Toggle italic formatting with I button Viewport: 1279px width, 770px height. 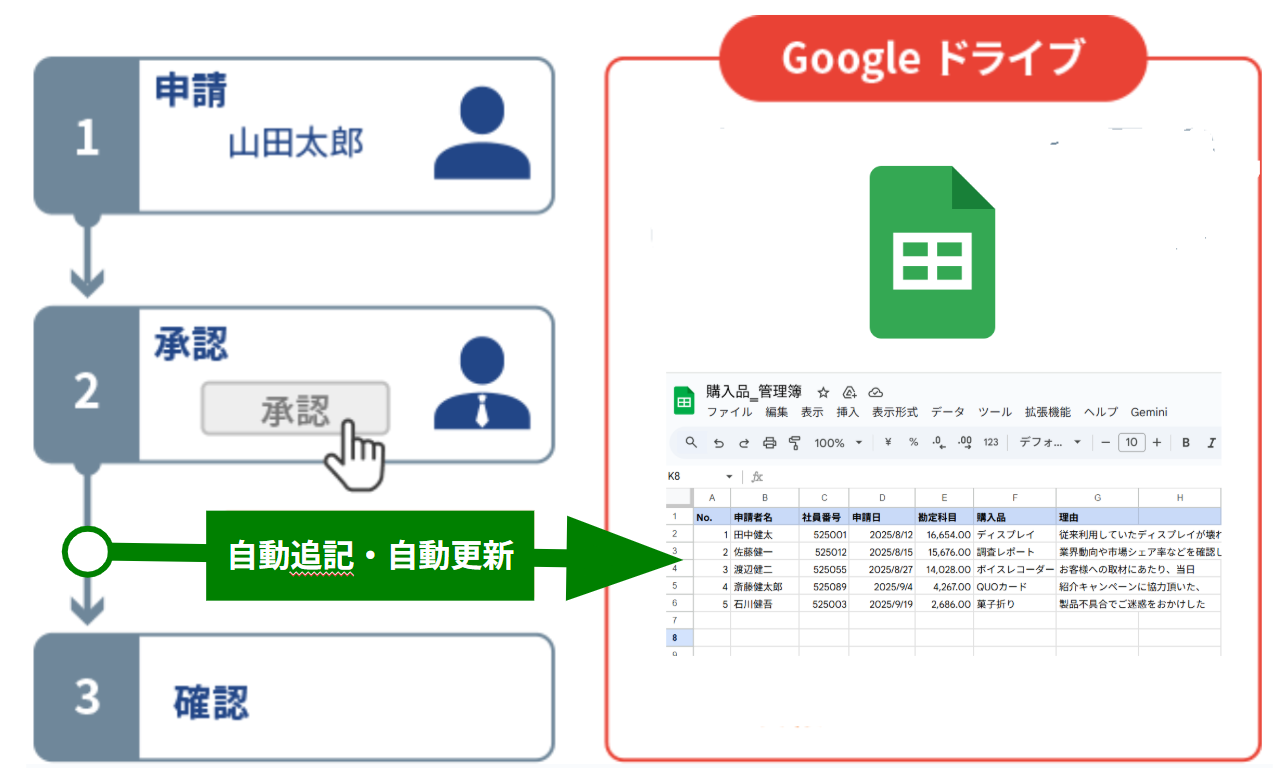1211,443
